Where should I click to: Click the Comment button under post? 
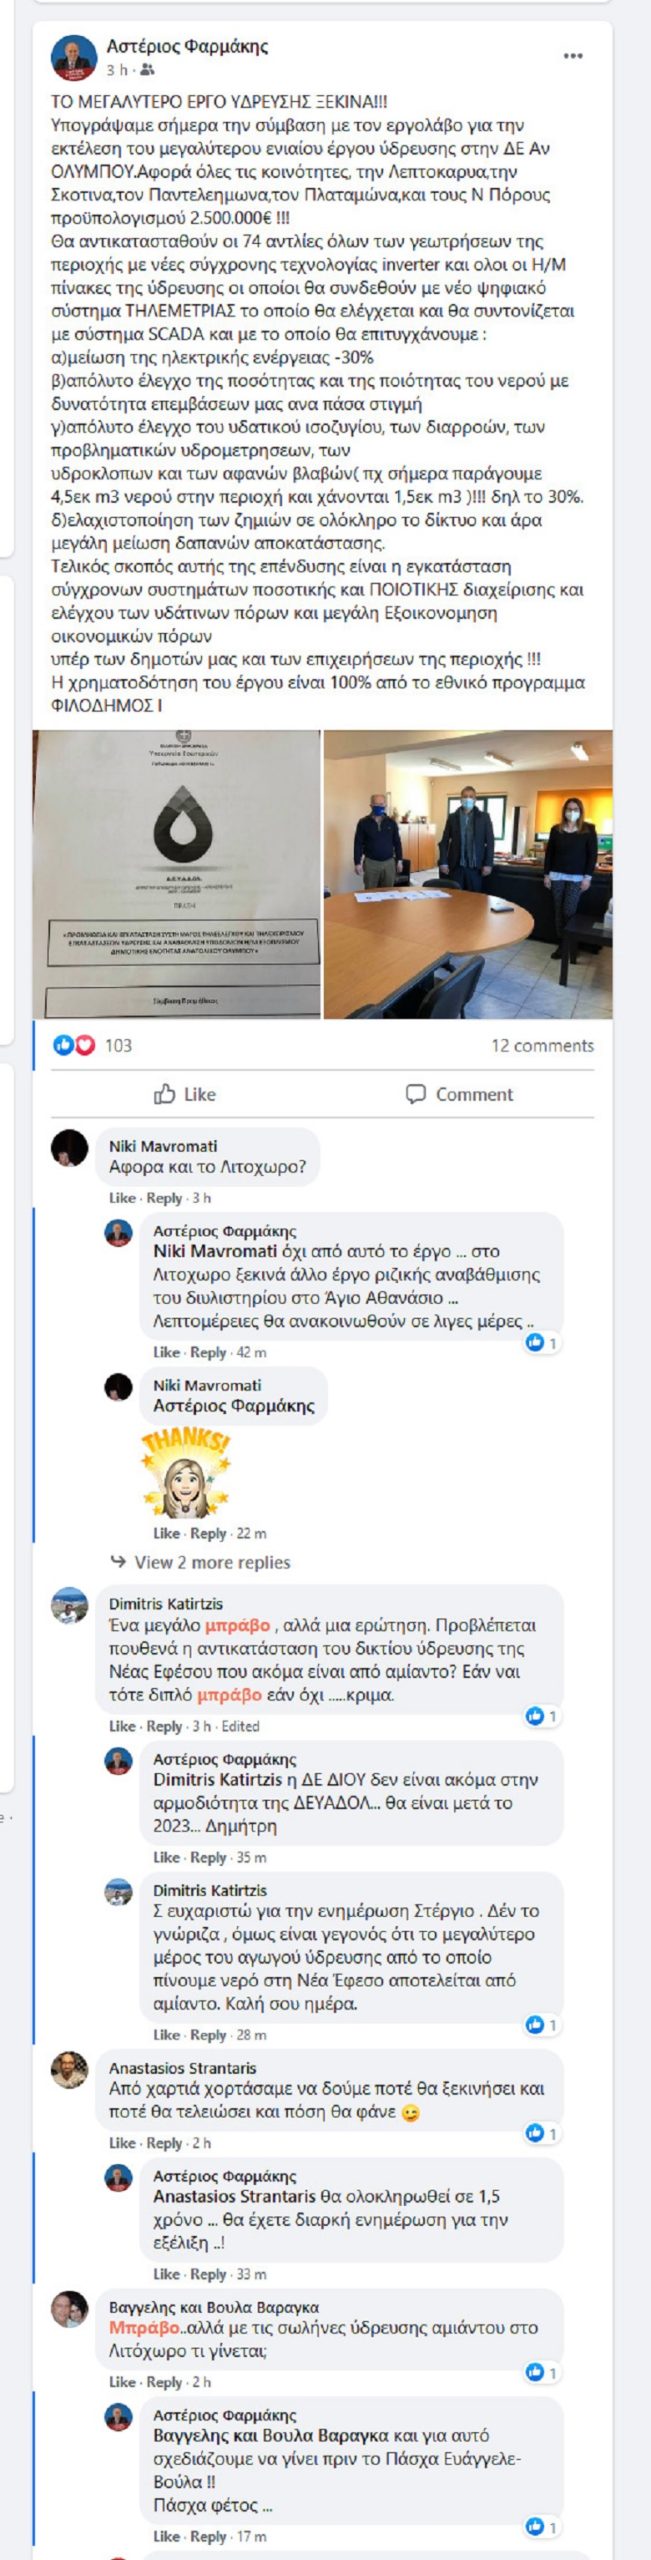pyautogui.click(x=460, y=1094)
